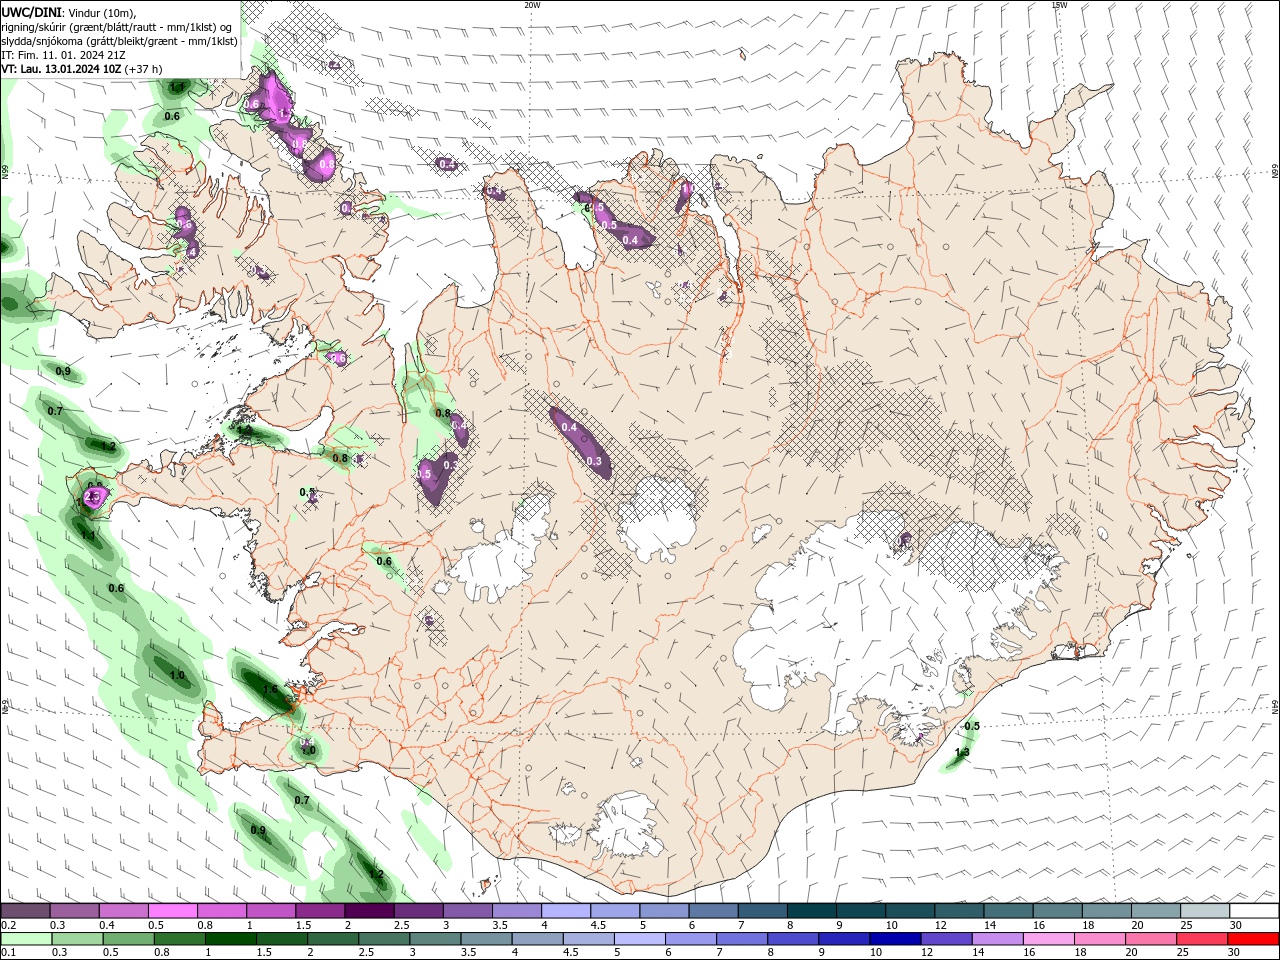
Task: Choose the crimson 25–30 swatch in the rain scale
Action: coord(1201,939)
